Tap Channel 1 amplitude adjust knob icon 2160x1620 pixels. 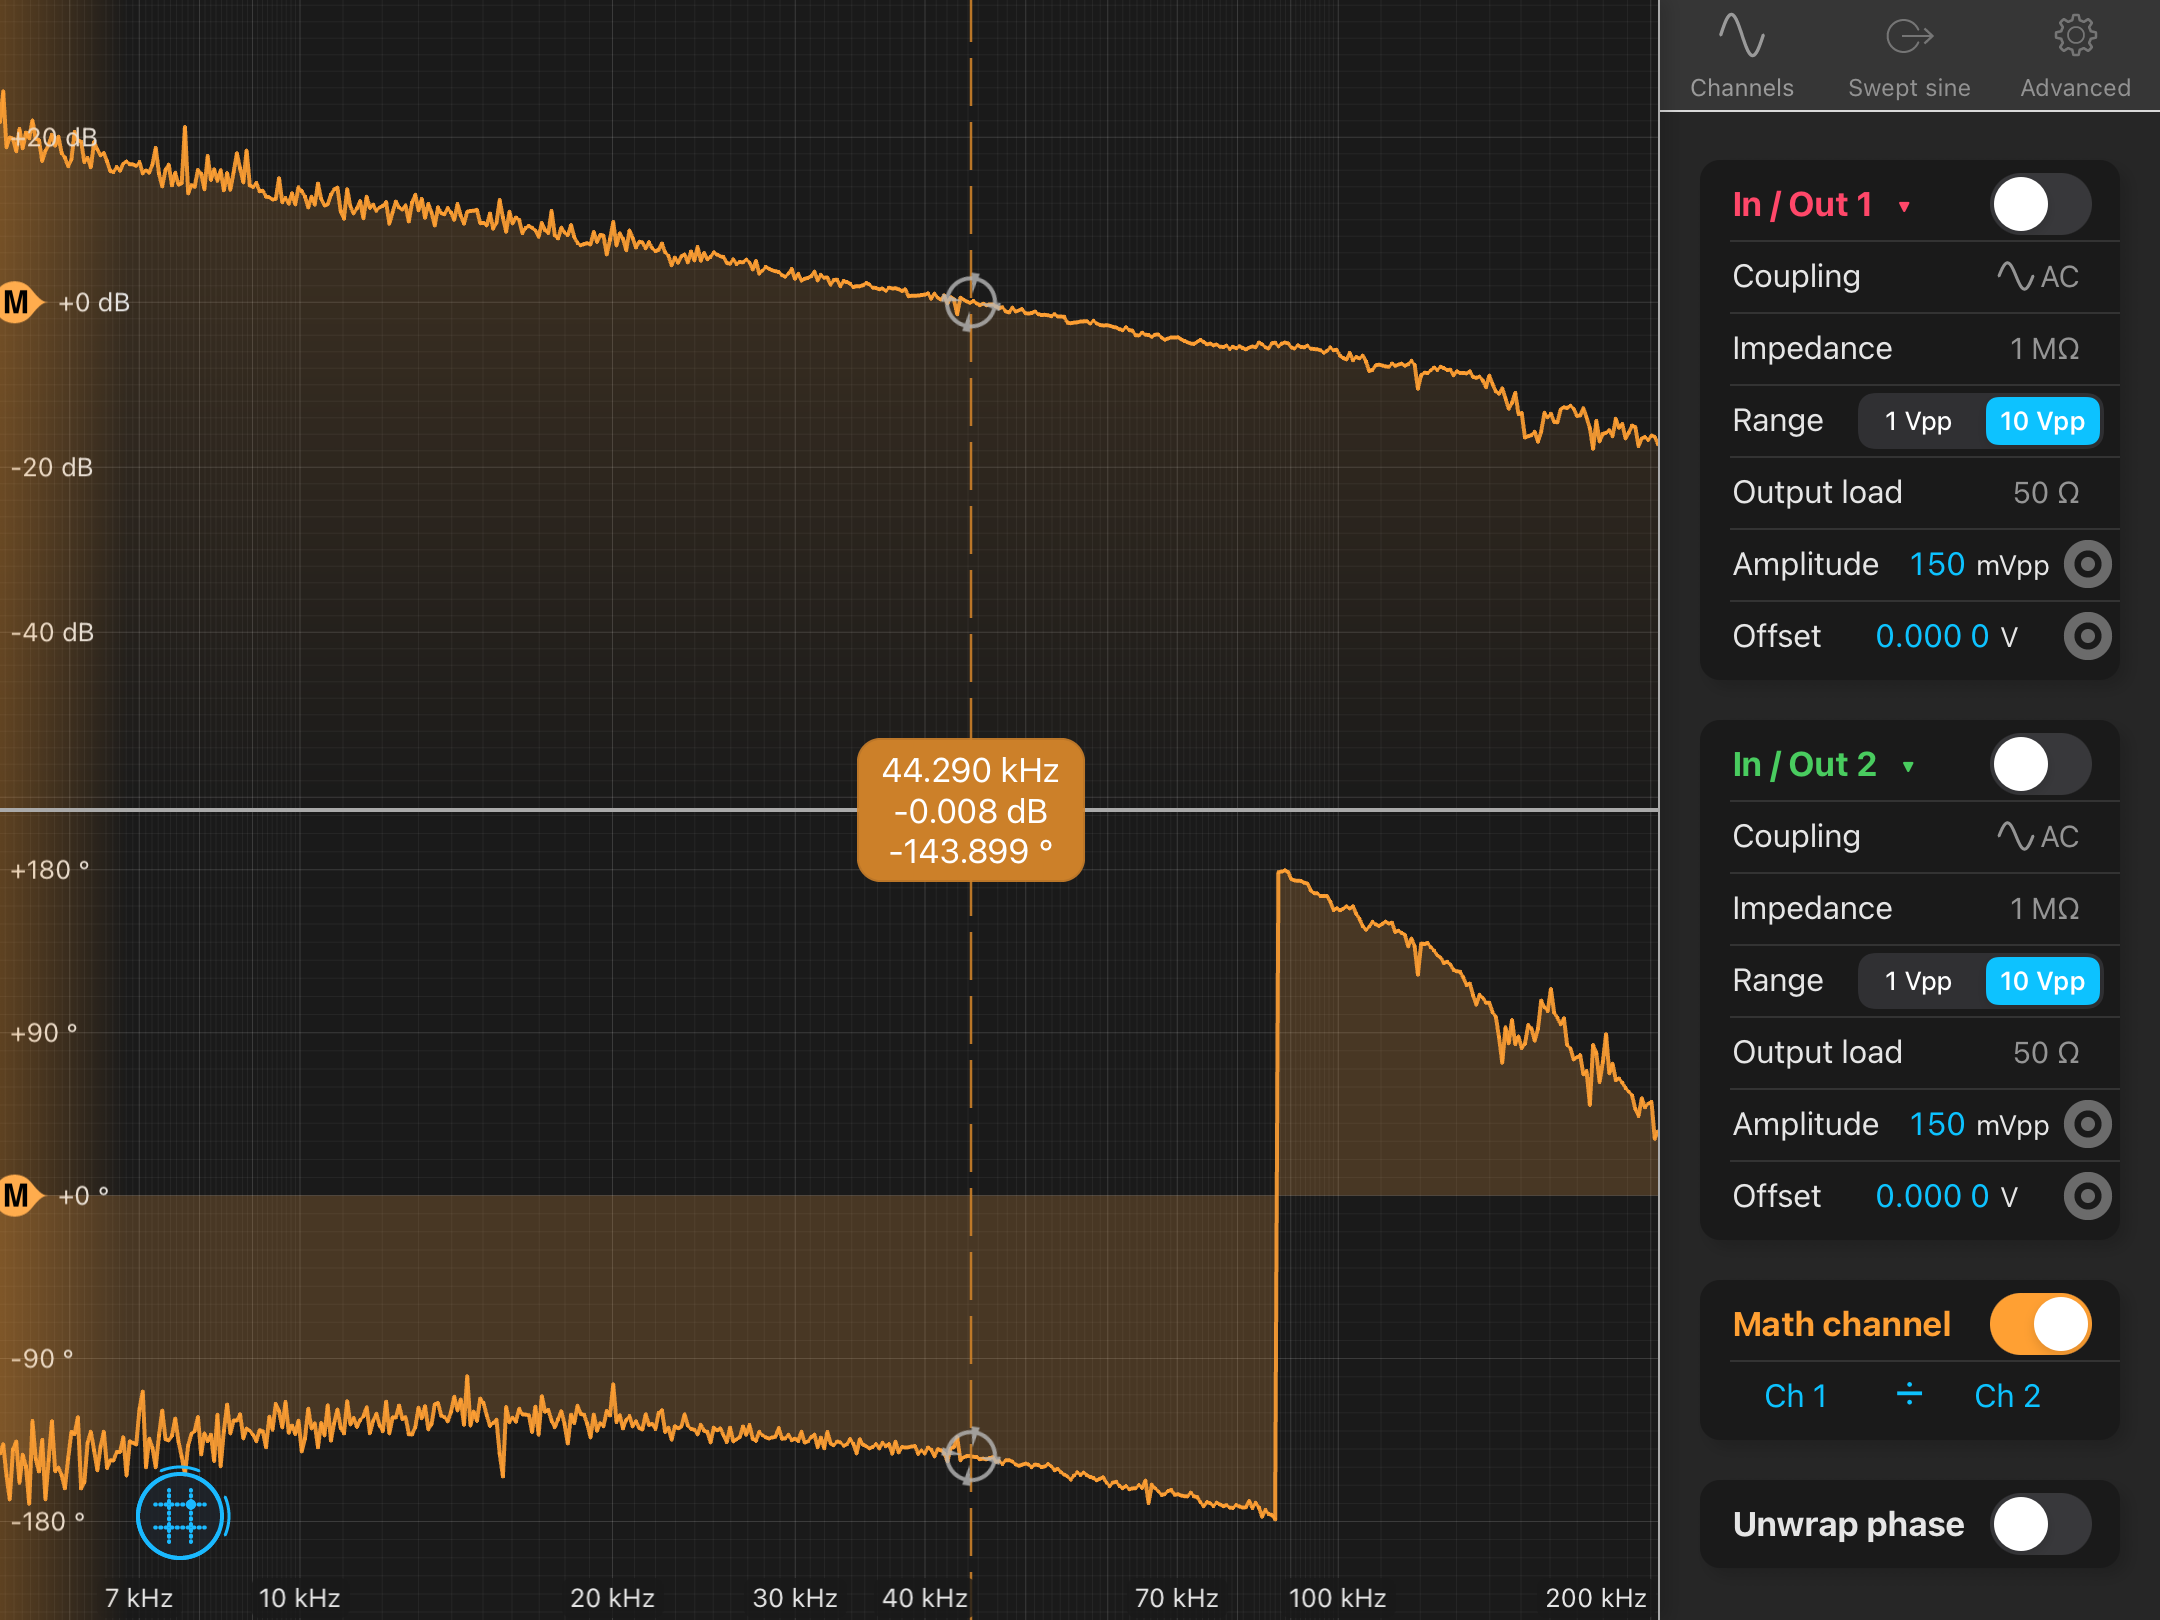pyautogui.click(x=2088, y=565)
